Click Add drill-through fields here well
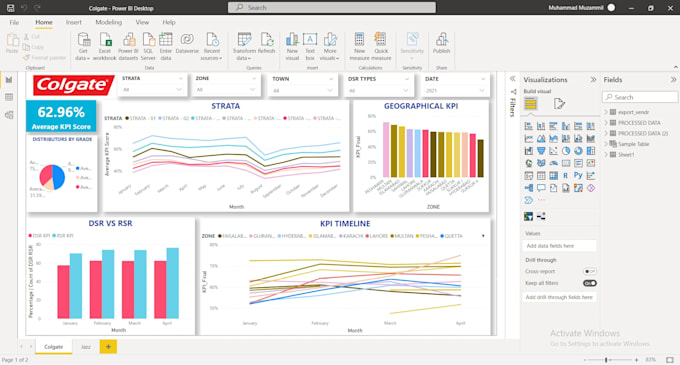This screenshot has height=365, width=680. click(x=559, y=297)
